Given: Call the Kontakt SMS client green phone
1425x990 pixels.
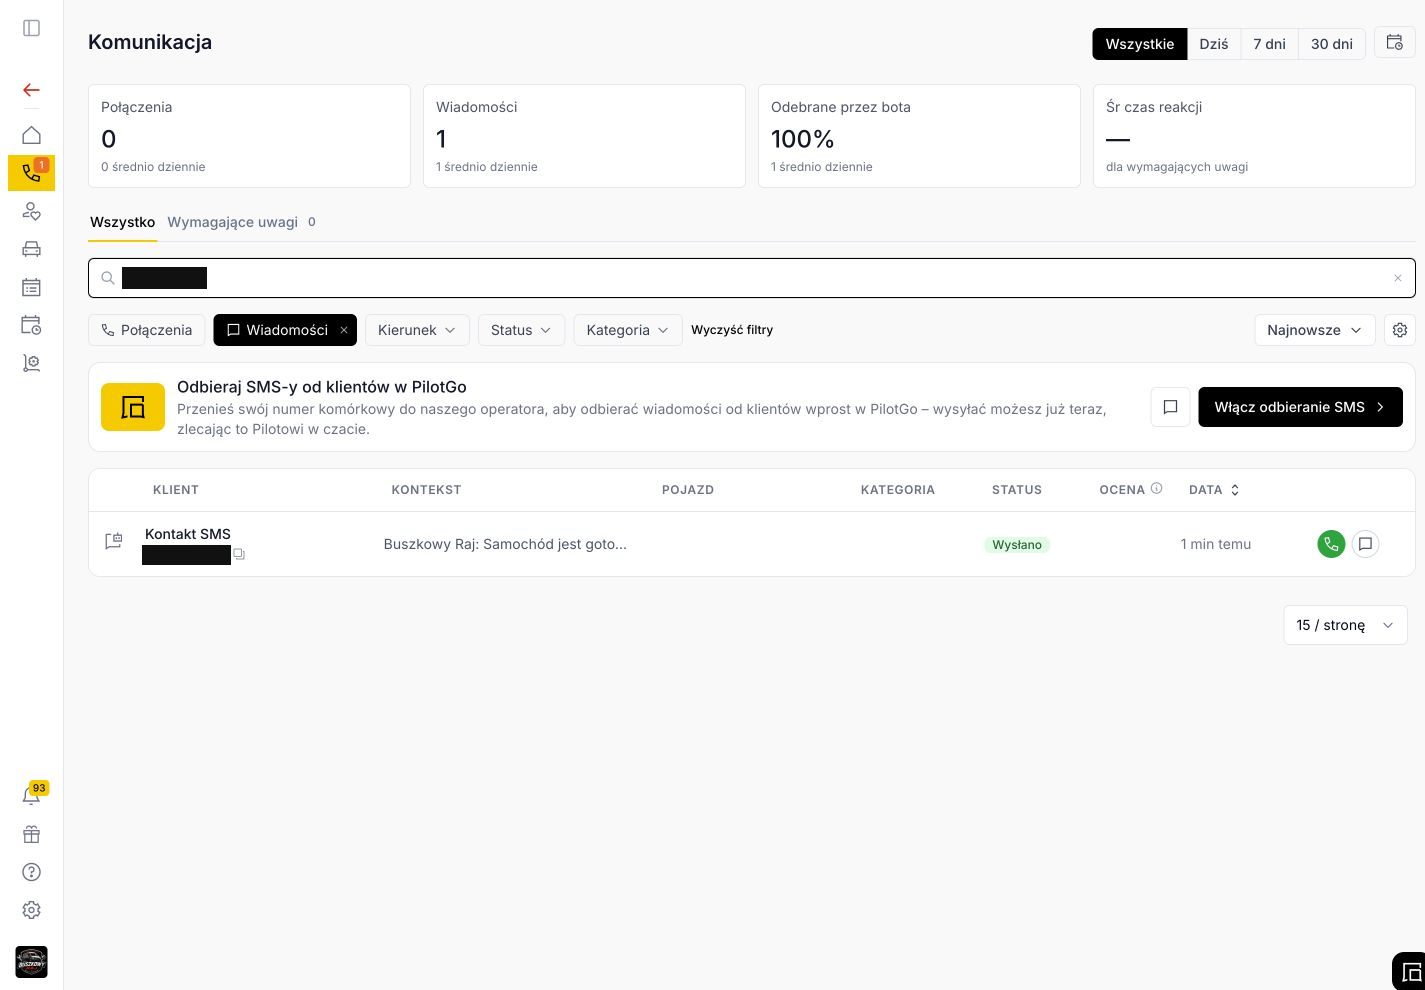Looking at the screenshot, I should [x=1331, y=544].
